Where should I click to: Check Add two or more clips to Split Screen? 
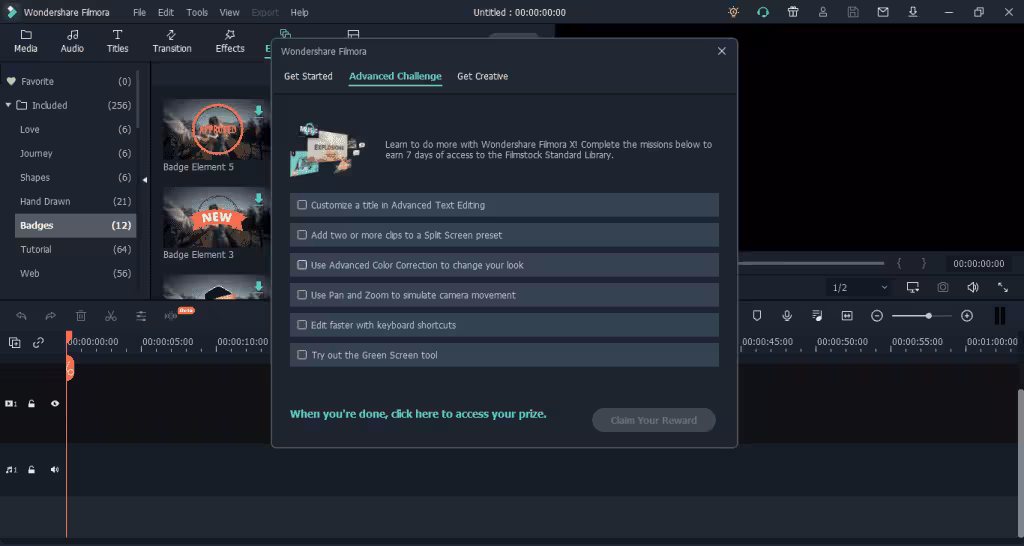pyautogui.click(x=302, y=235)
